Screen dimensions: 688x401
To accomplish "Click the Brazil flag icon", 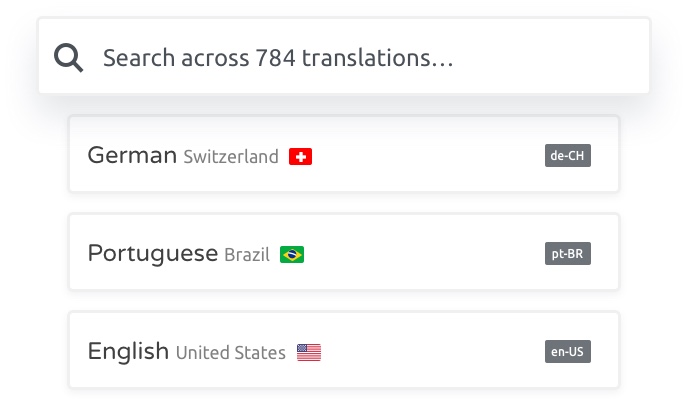I will coord(292,254).
